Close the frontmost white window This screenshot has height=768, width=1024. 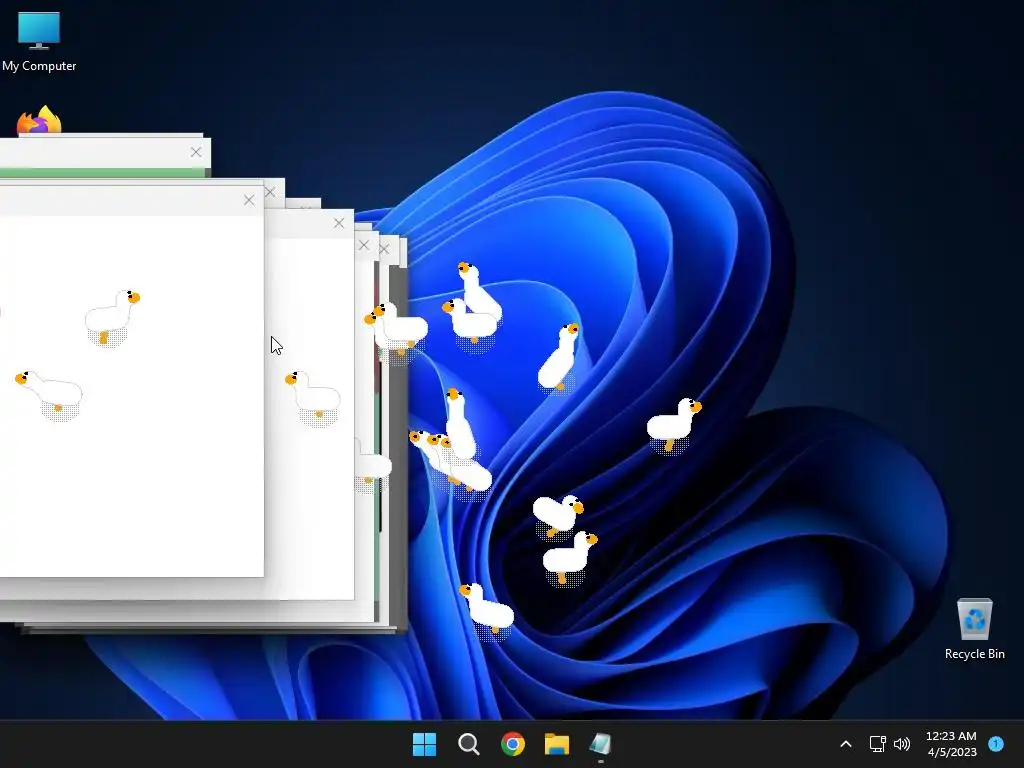coord(249,200)
